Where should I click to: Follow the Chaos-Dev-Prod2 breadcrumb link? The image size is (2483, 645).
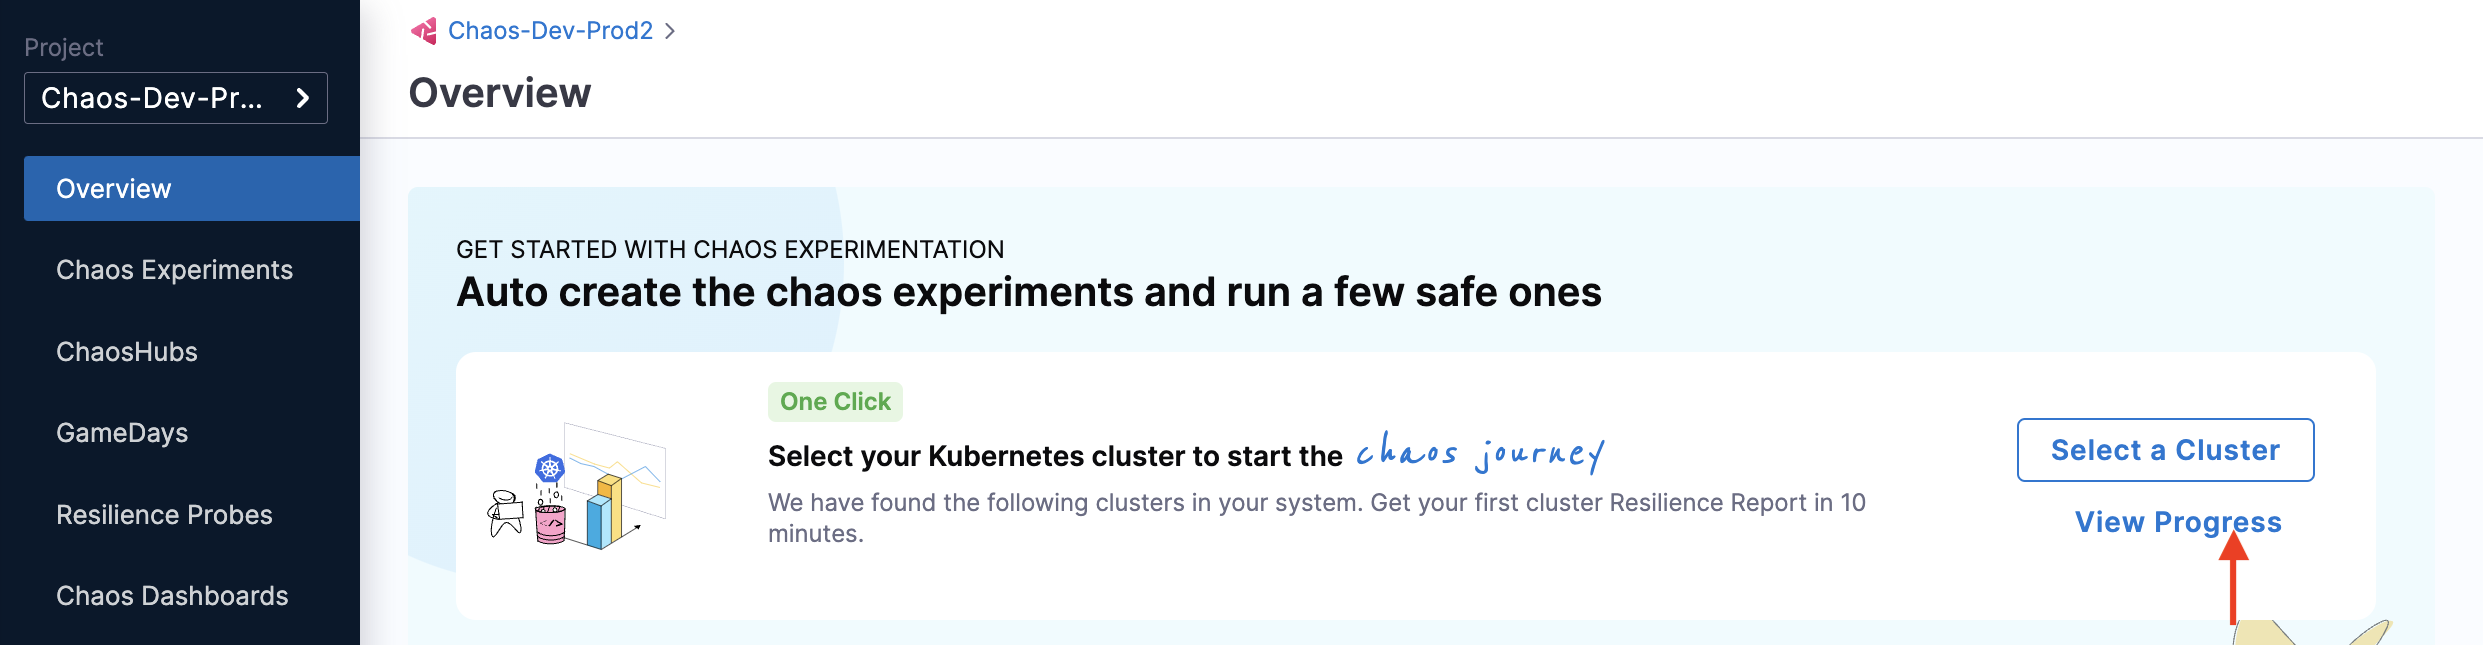[550, 31]
